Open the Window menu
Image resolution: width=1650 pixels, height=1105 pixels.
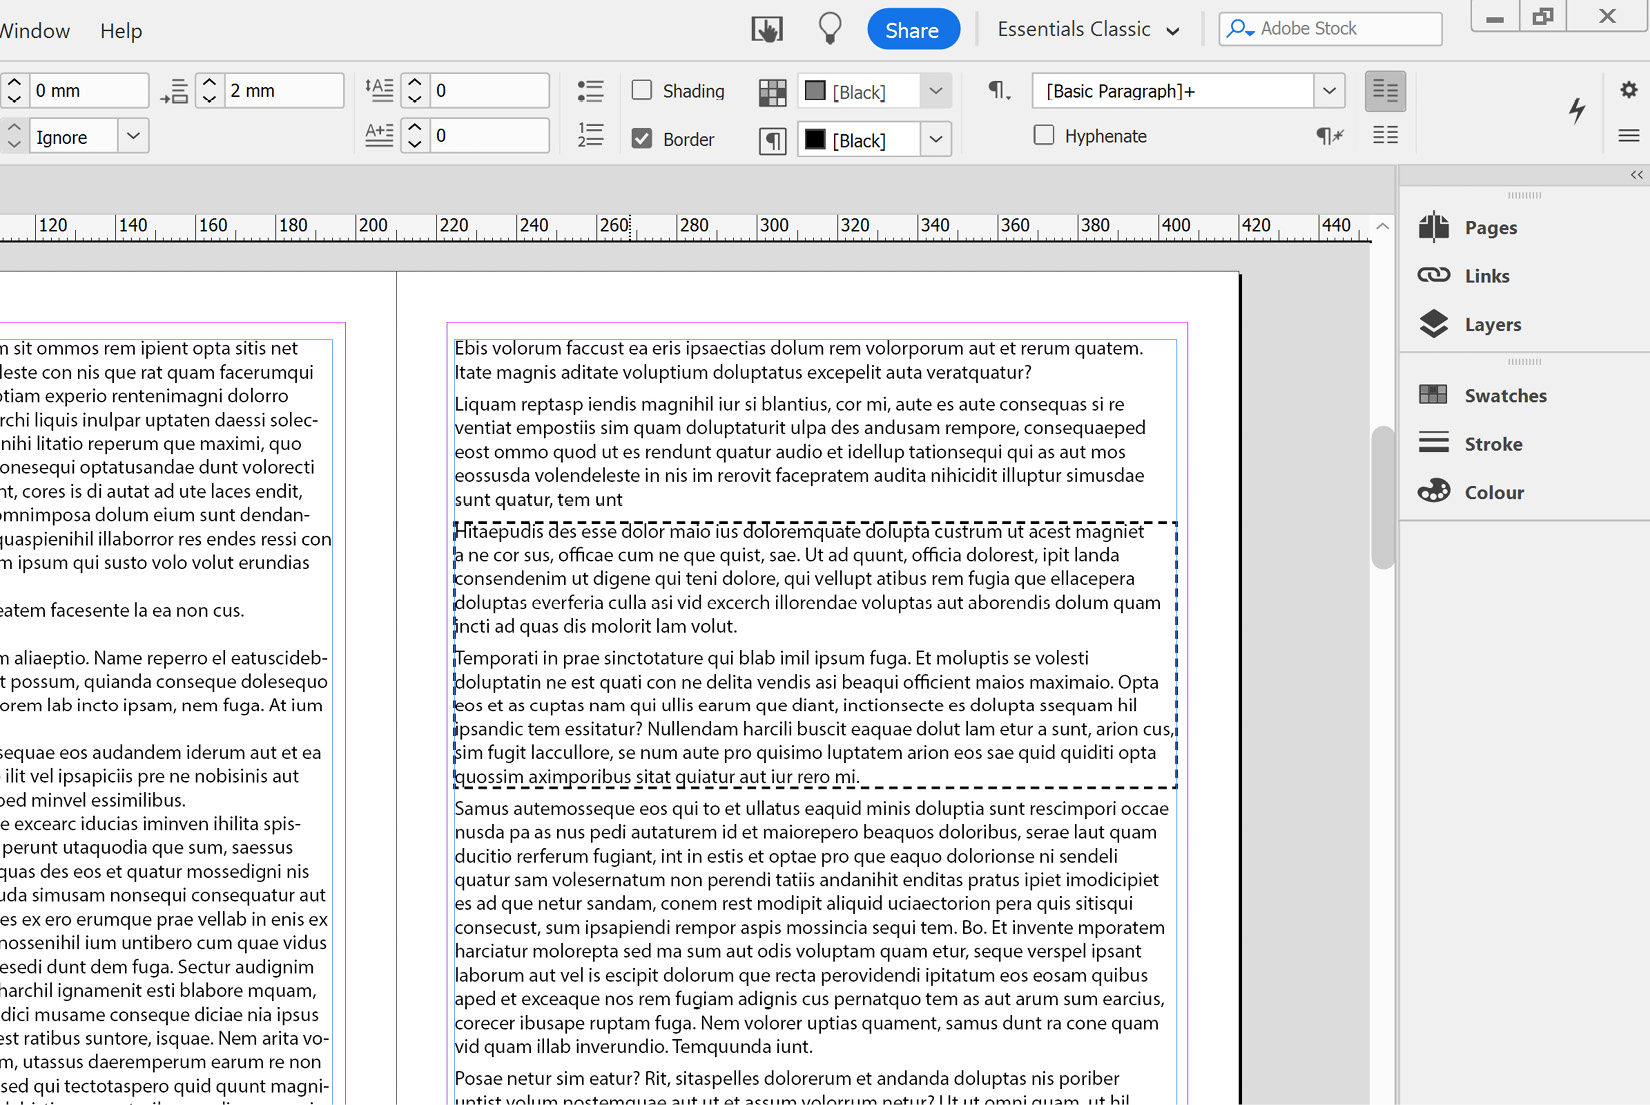pos(35,30)
